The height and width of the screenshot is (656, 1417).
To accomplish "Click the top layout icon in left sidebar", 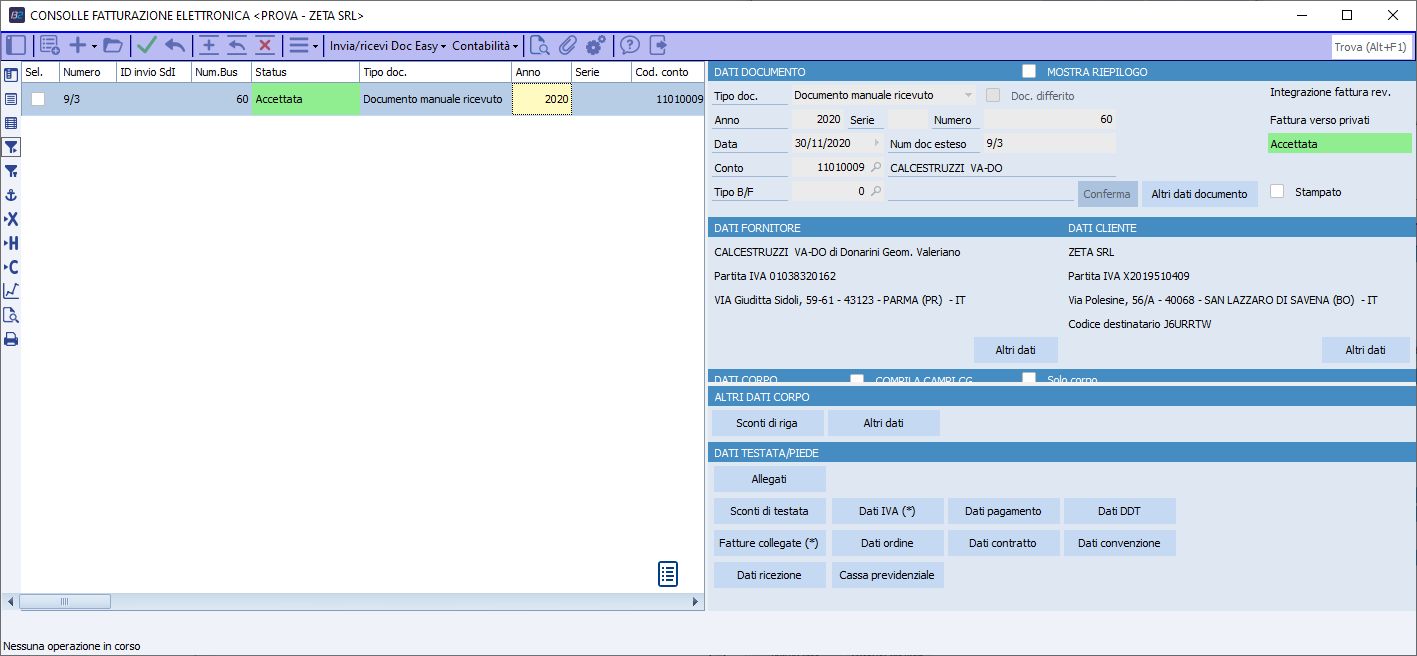I will coord(11,75).
